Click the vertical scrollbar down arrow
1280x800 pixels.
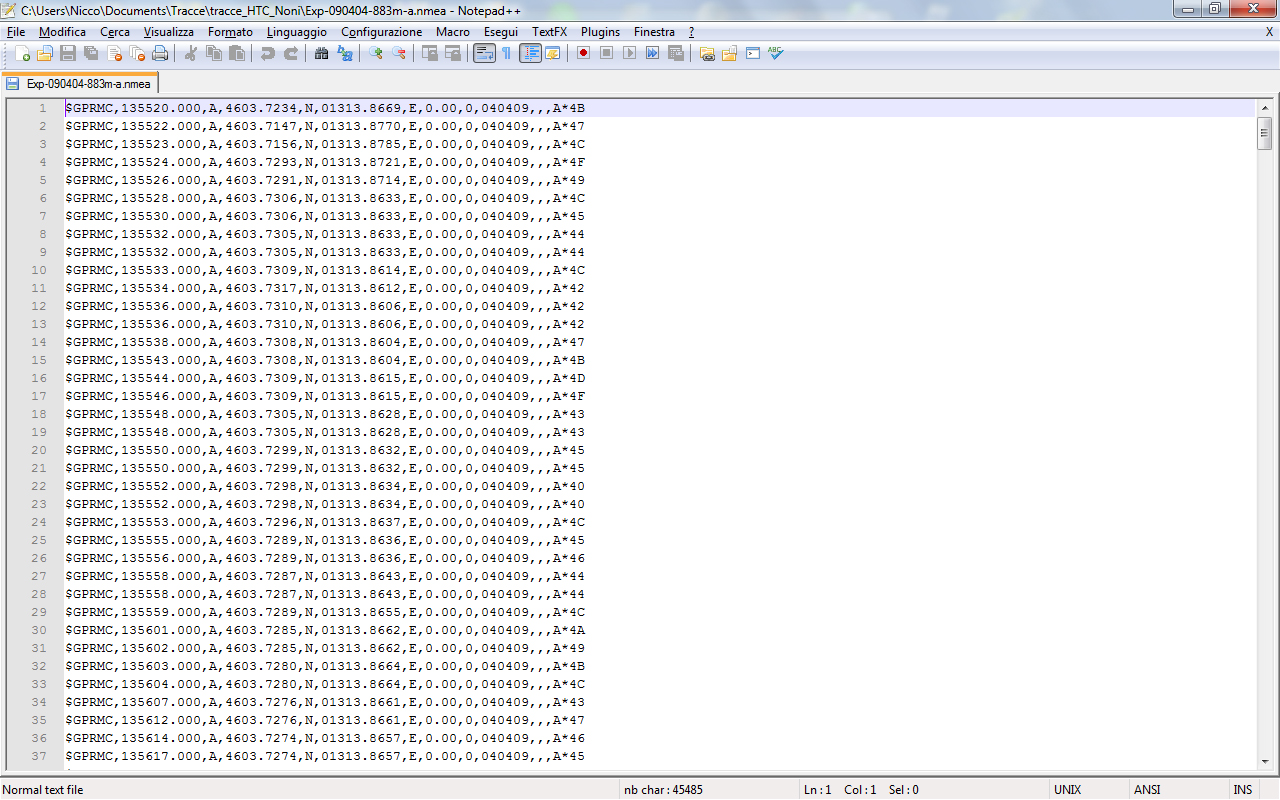point(1264,762)
